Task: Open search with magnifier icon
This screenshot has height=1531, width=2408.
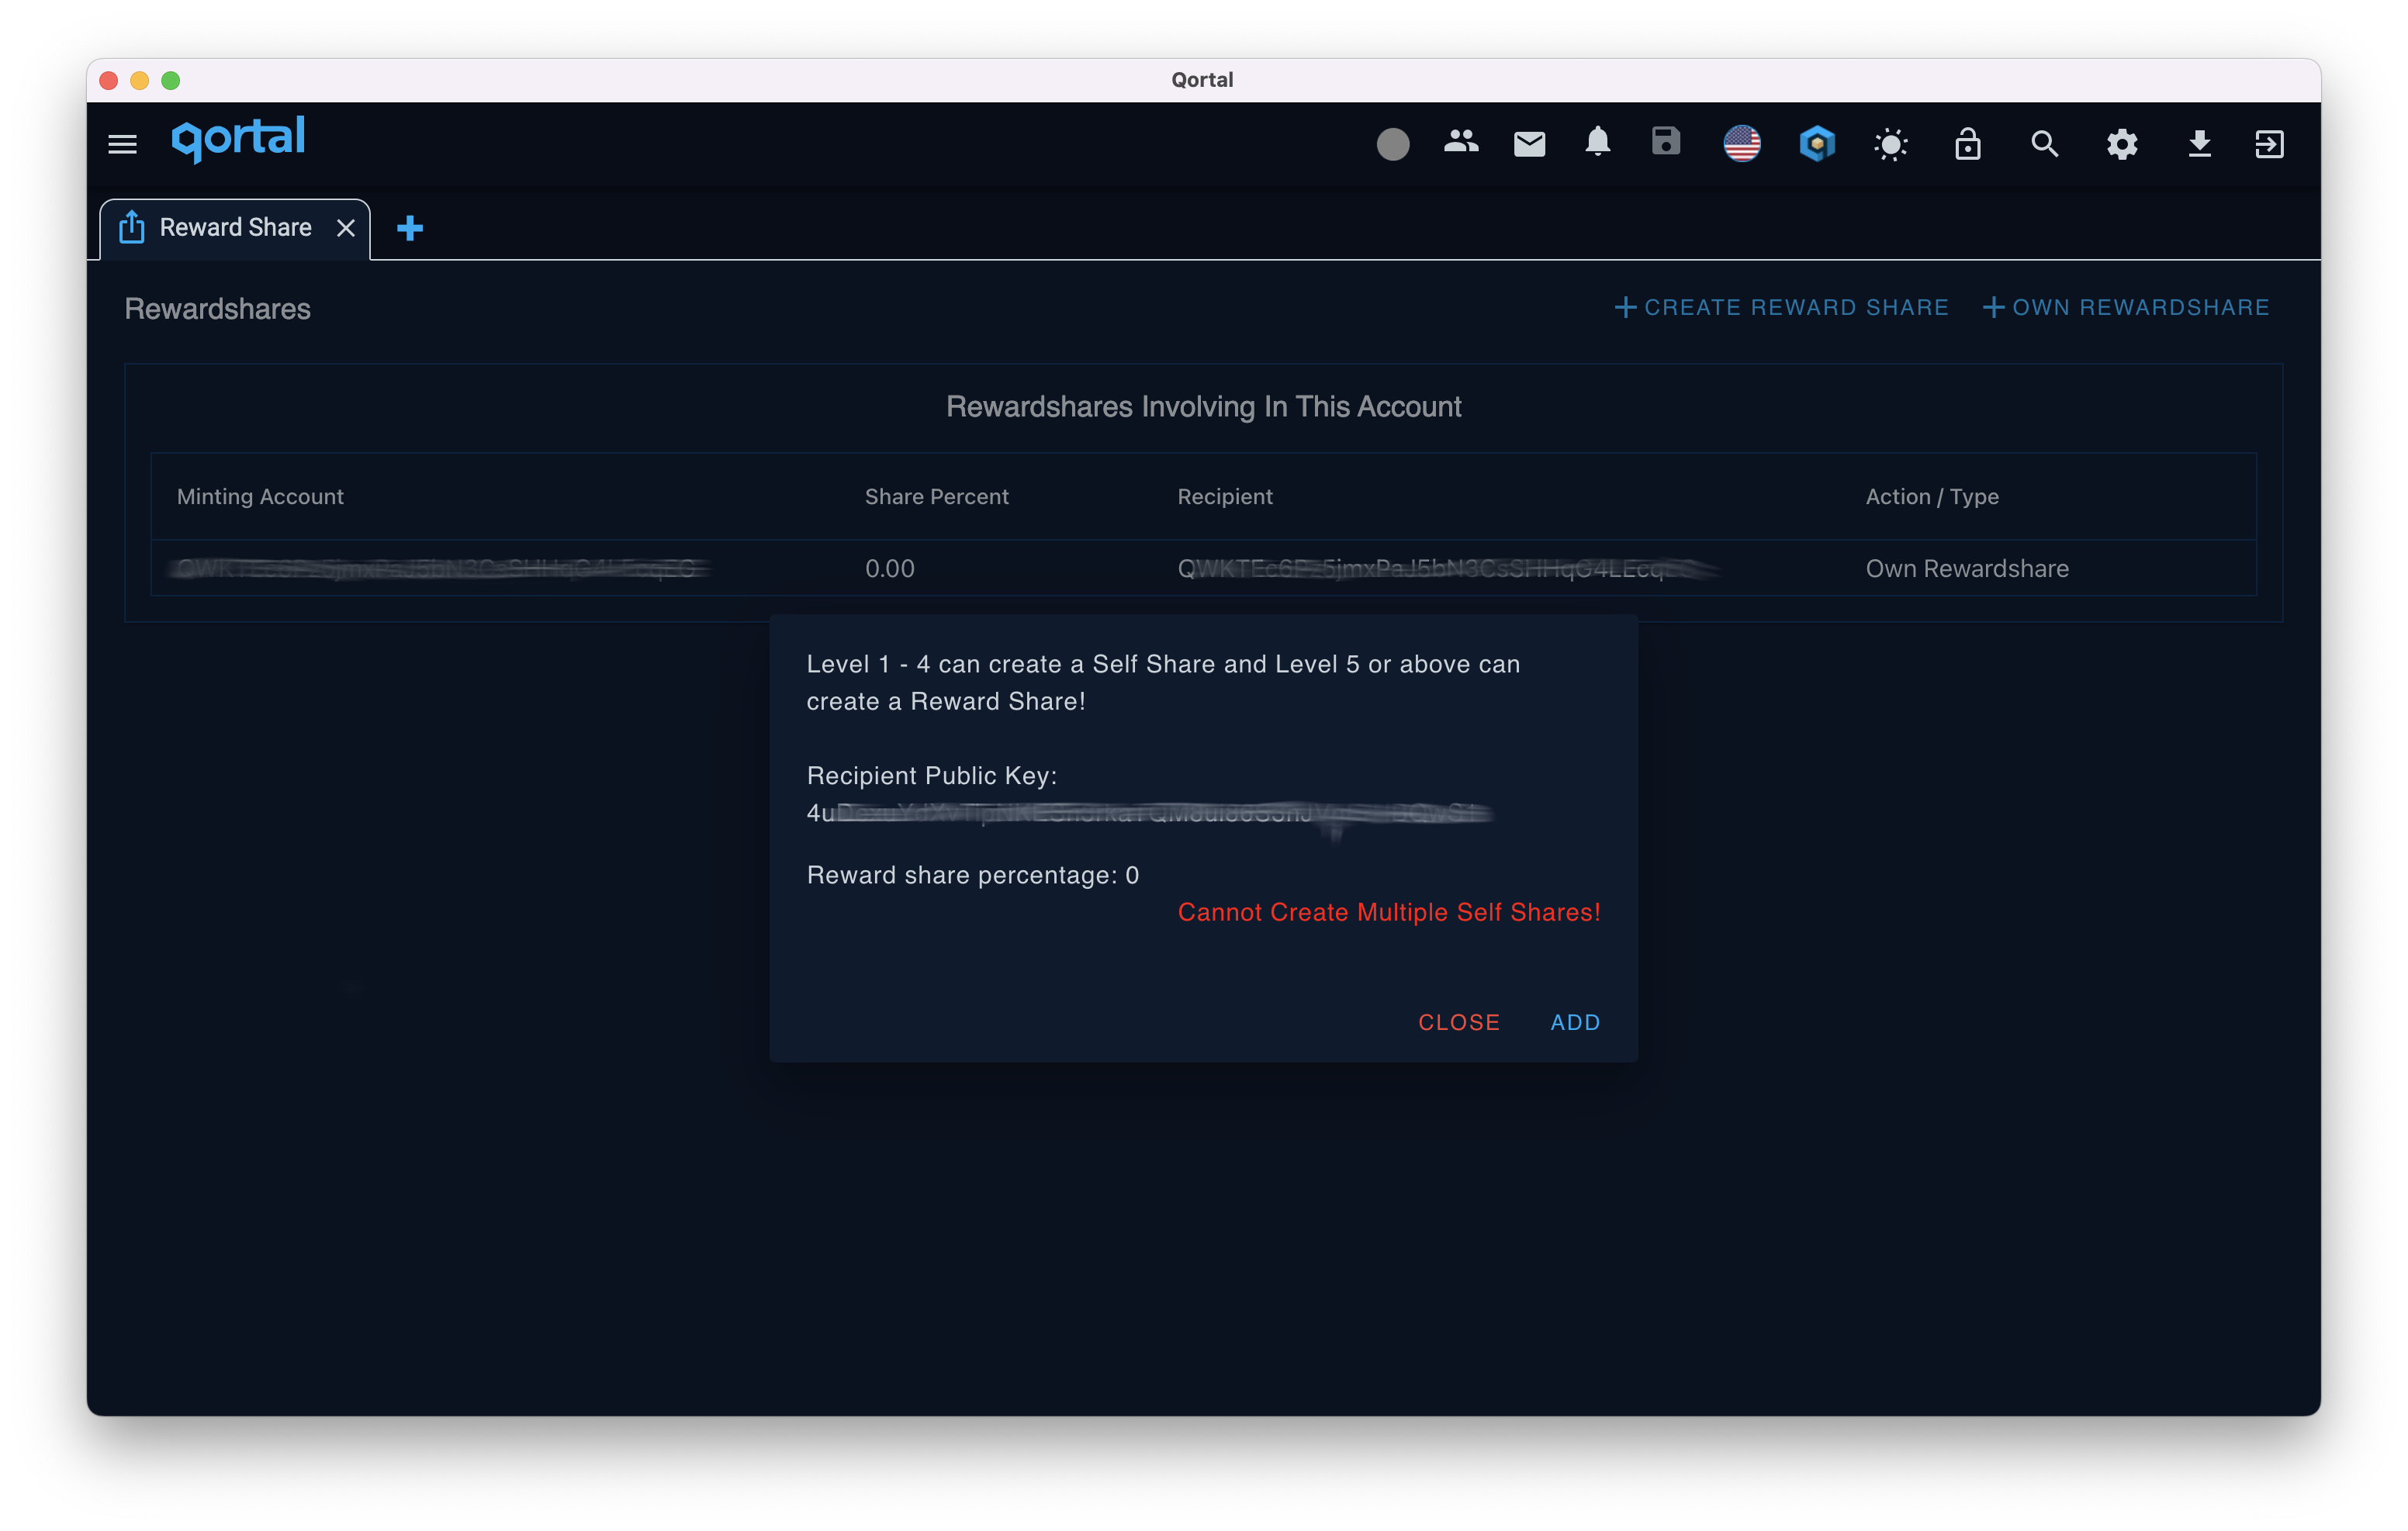Action: 2044,144
